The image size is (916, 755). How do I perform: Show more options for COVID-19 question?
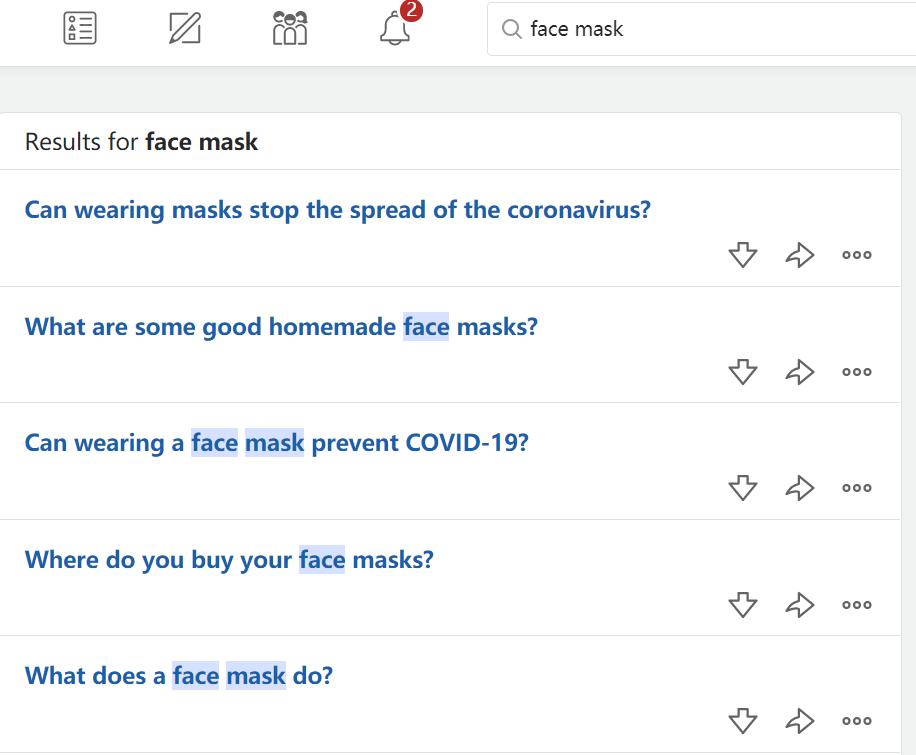click(857, 488)
